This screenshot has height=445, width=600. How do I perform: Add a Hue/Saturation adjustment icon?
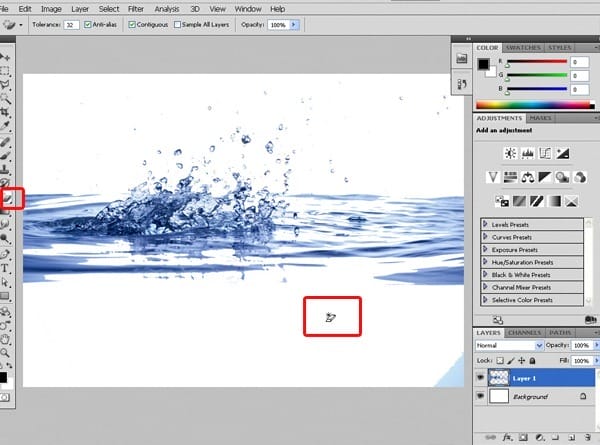tap(510, 177)
